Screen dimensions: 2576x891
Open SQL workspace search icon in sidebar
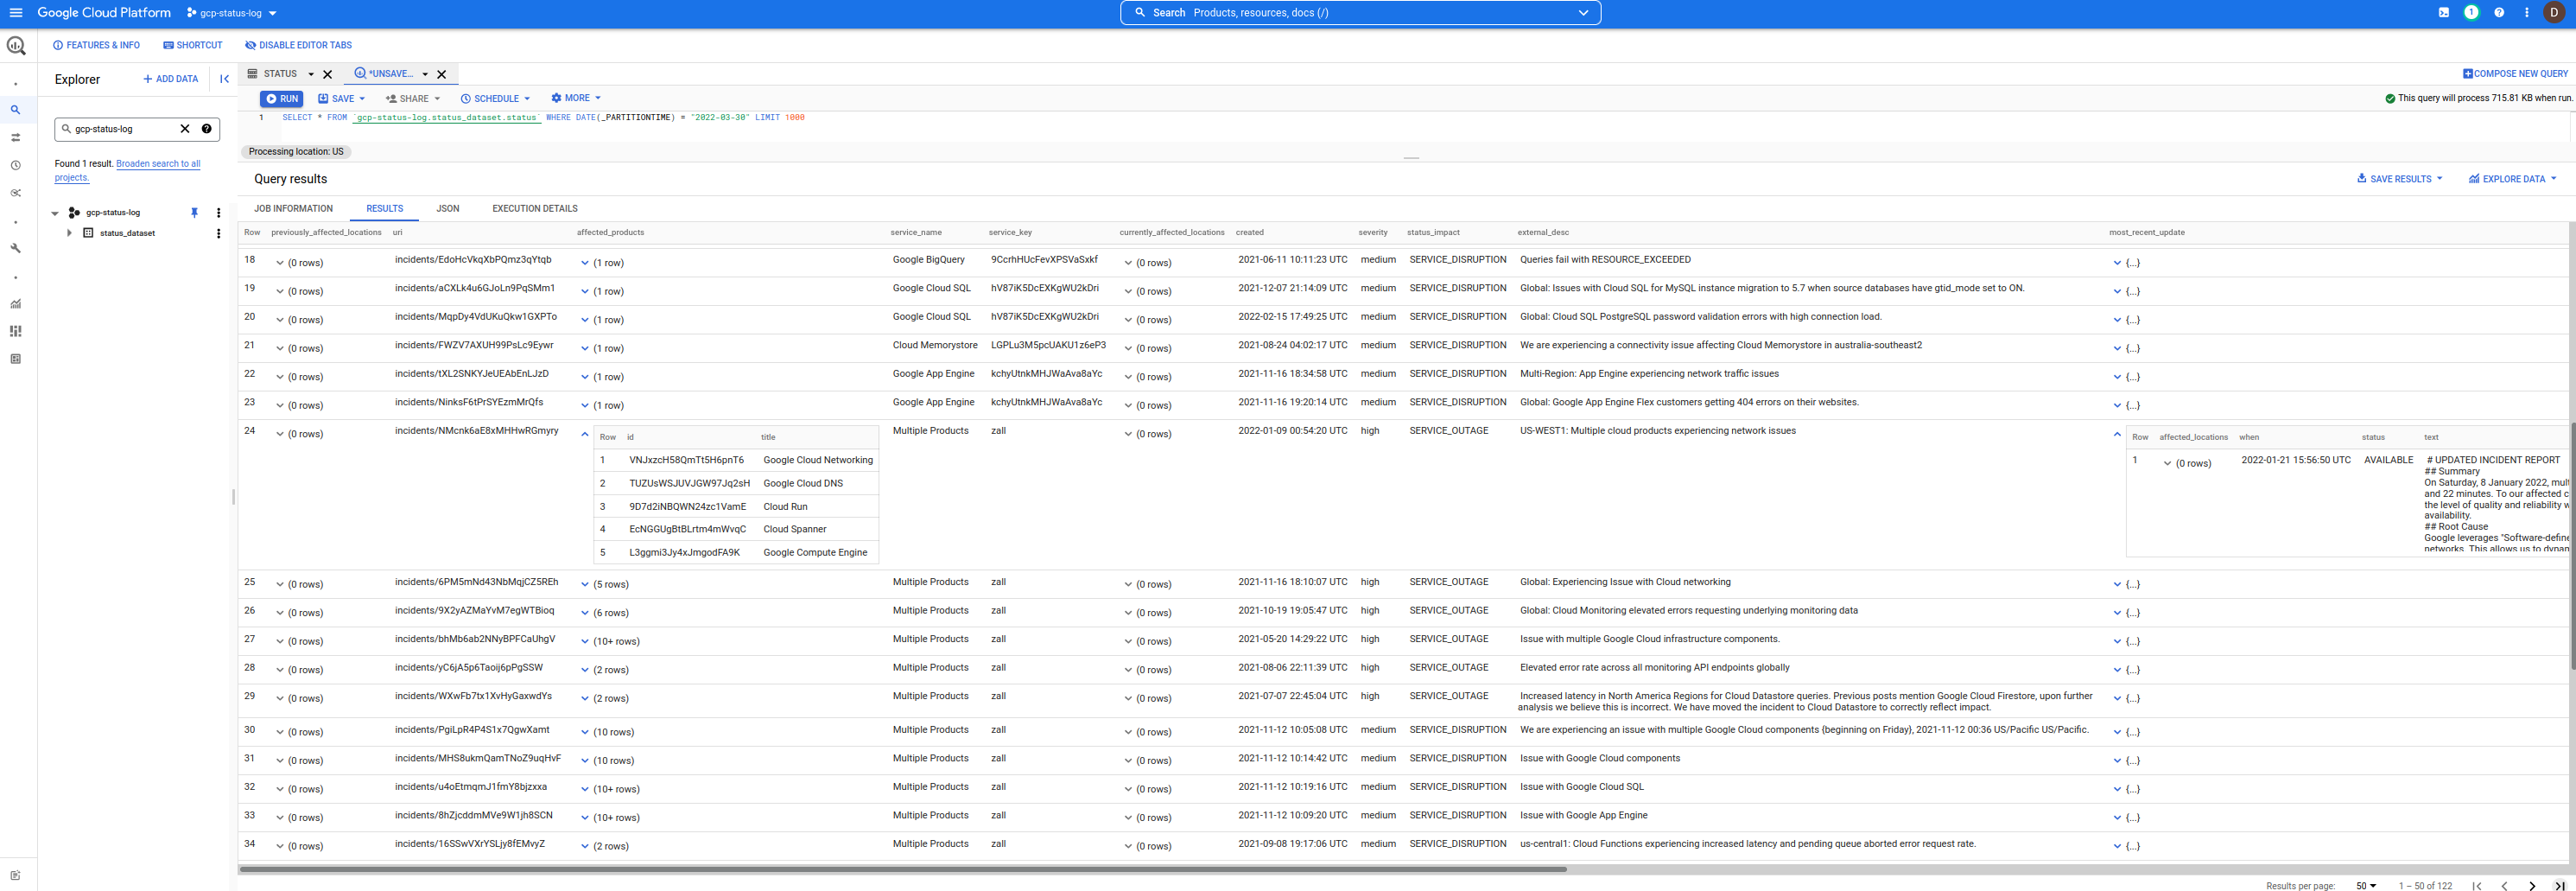click(x=16, y=110)
